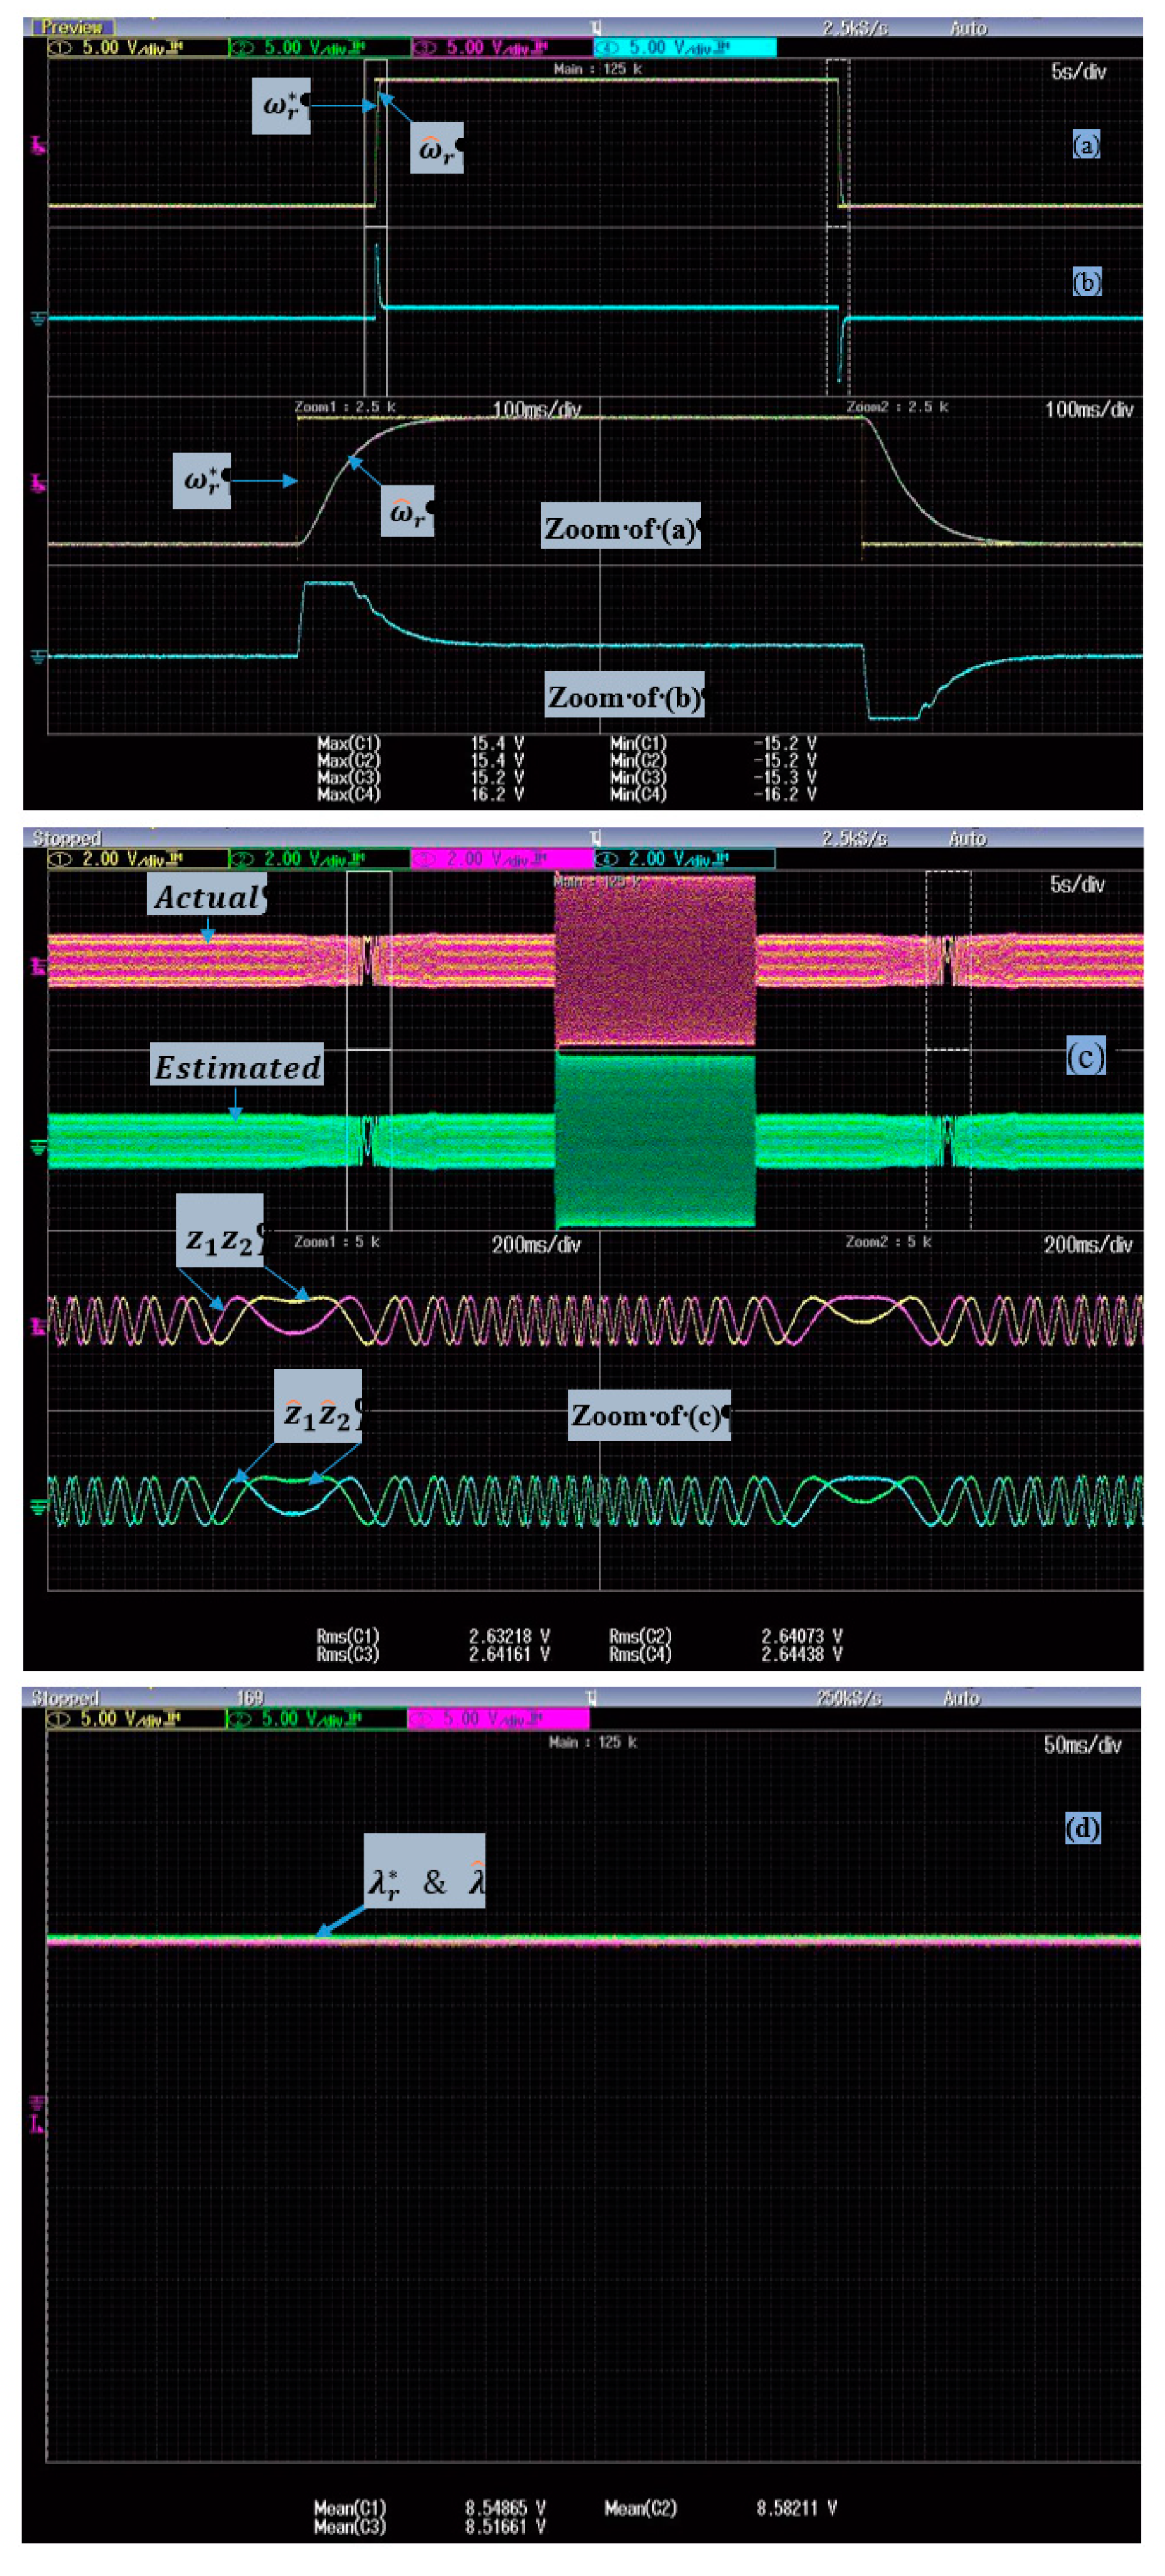The width and height of the screenshot is (1165, 2576).
Task: Select the Preview status label
Action: point(73,28)
